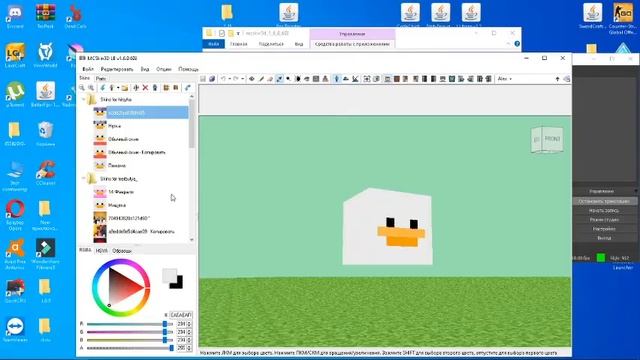Screen dimensions: 640x360
Task: Click the CCleaner desktop icon
Action: pyautogui.click(x=45, y=173)
